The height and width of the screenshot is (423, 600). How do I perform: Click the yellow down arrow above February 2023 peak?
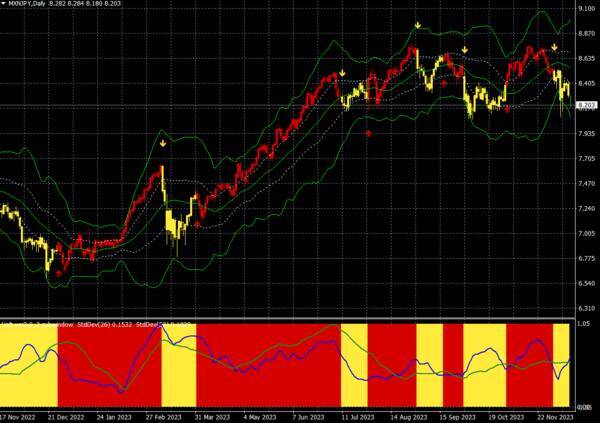163,144
